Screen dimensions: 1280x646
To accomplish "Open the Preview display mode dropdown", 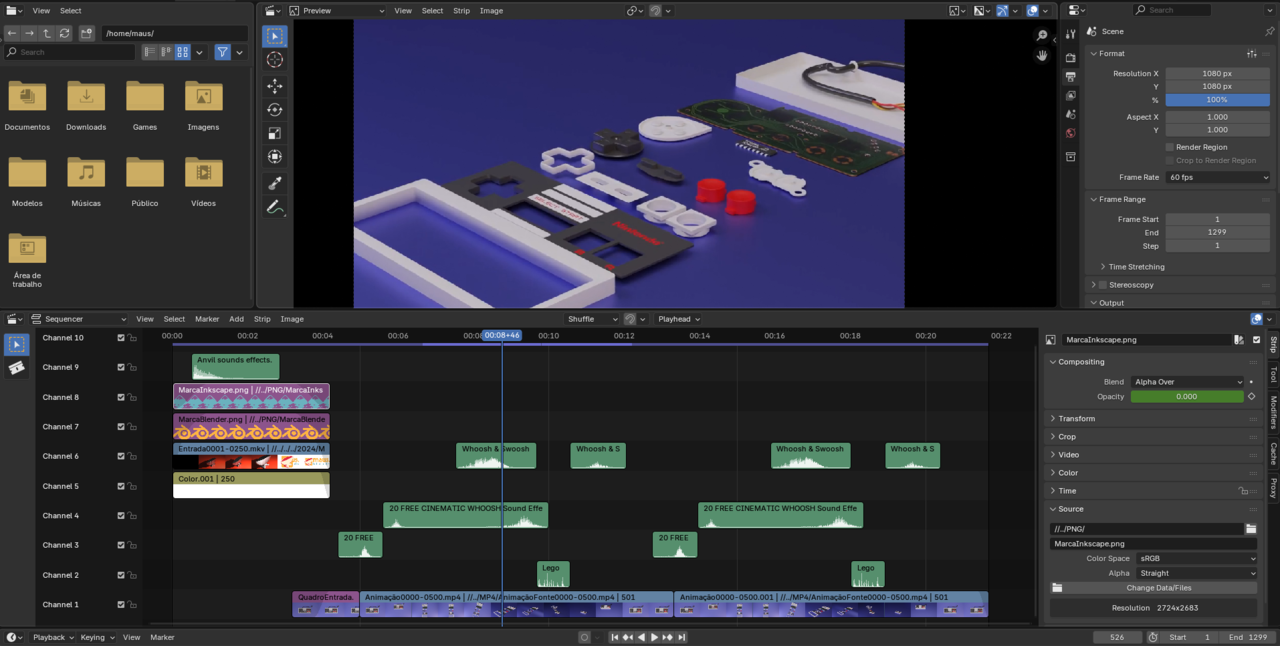I will pos(336,10).
